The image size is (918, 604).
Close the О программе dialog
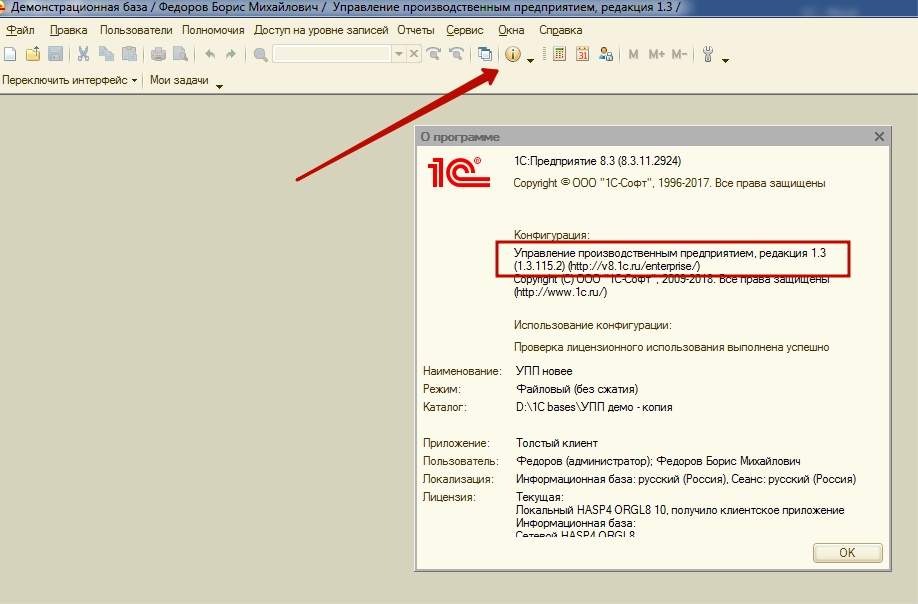879,136
